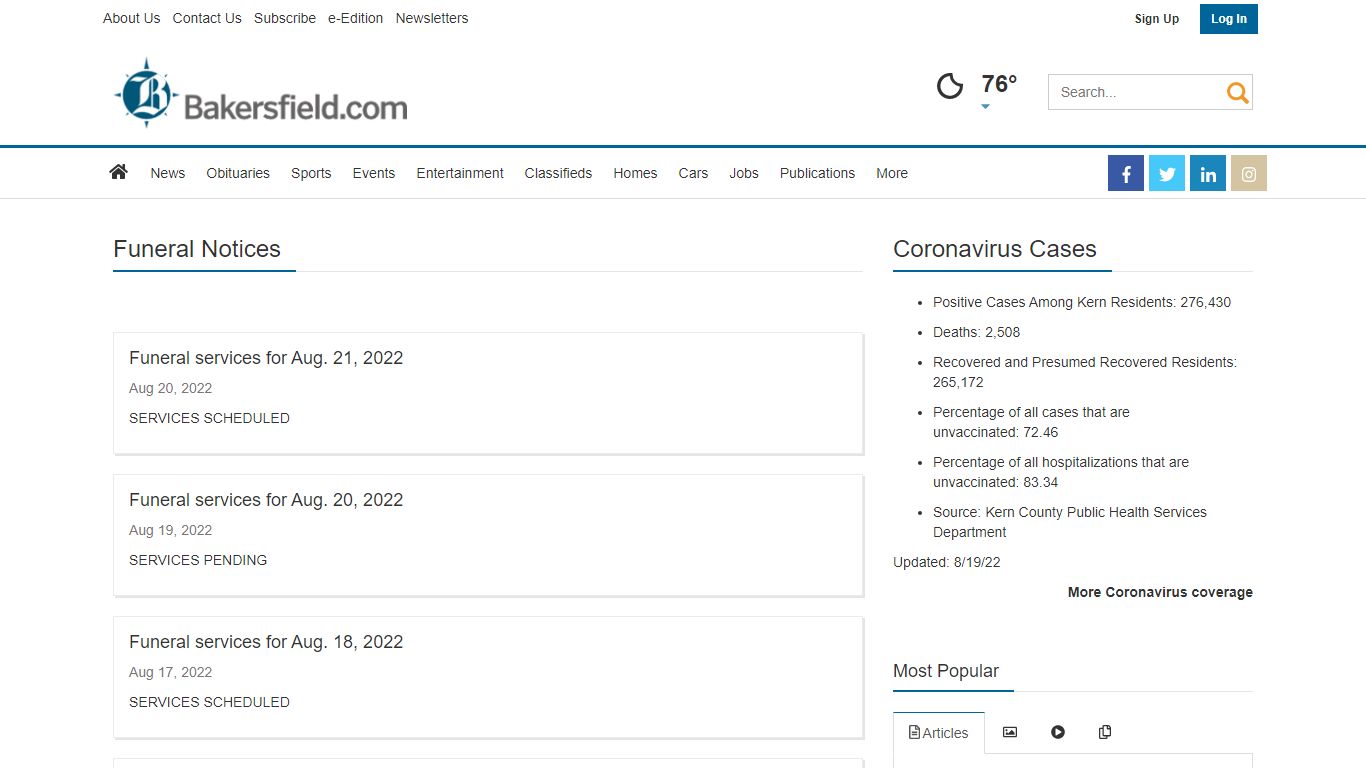Click the Bakersfield.com logo

[x=261, y=93]
